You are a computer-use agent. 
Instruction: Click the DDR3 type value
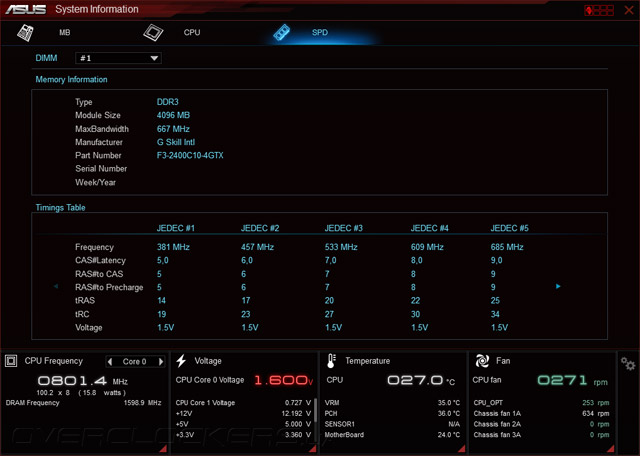pos(167,102)
